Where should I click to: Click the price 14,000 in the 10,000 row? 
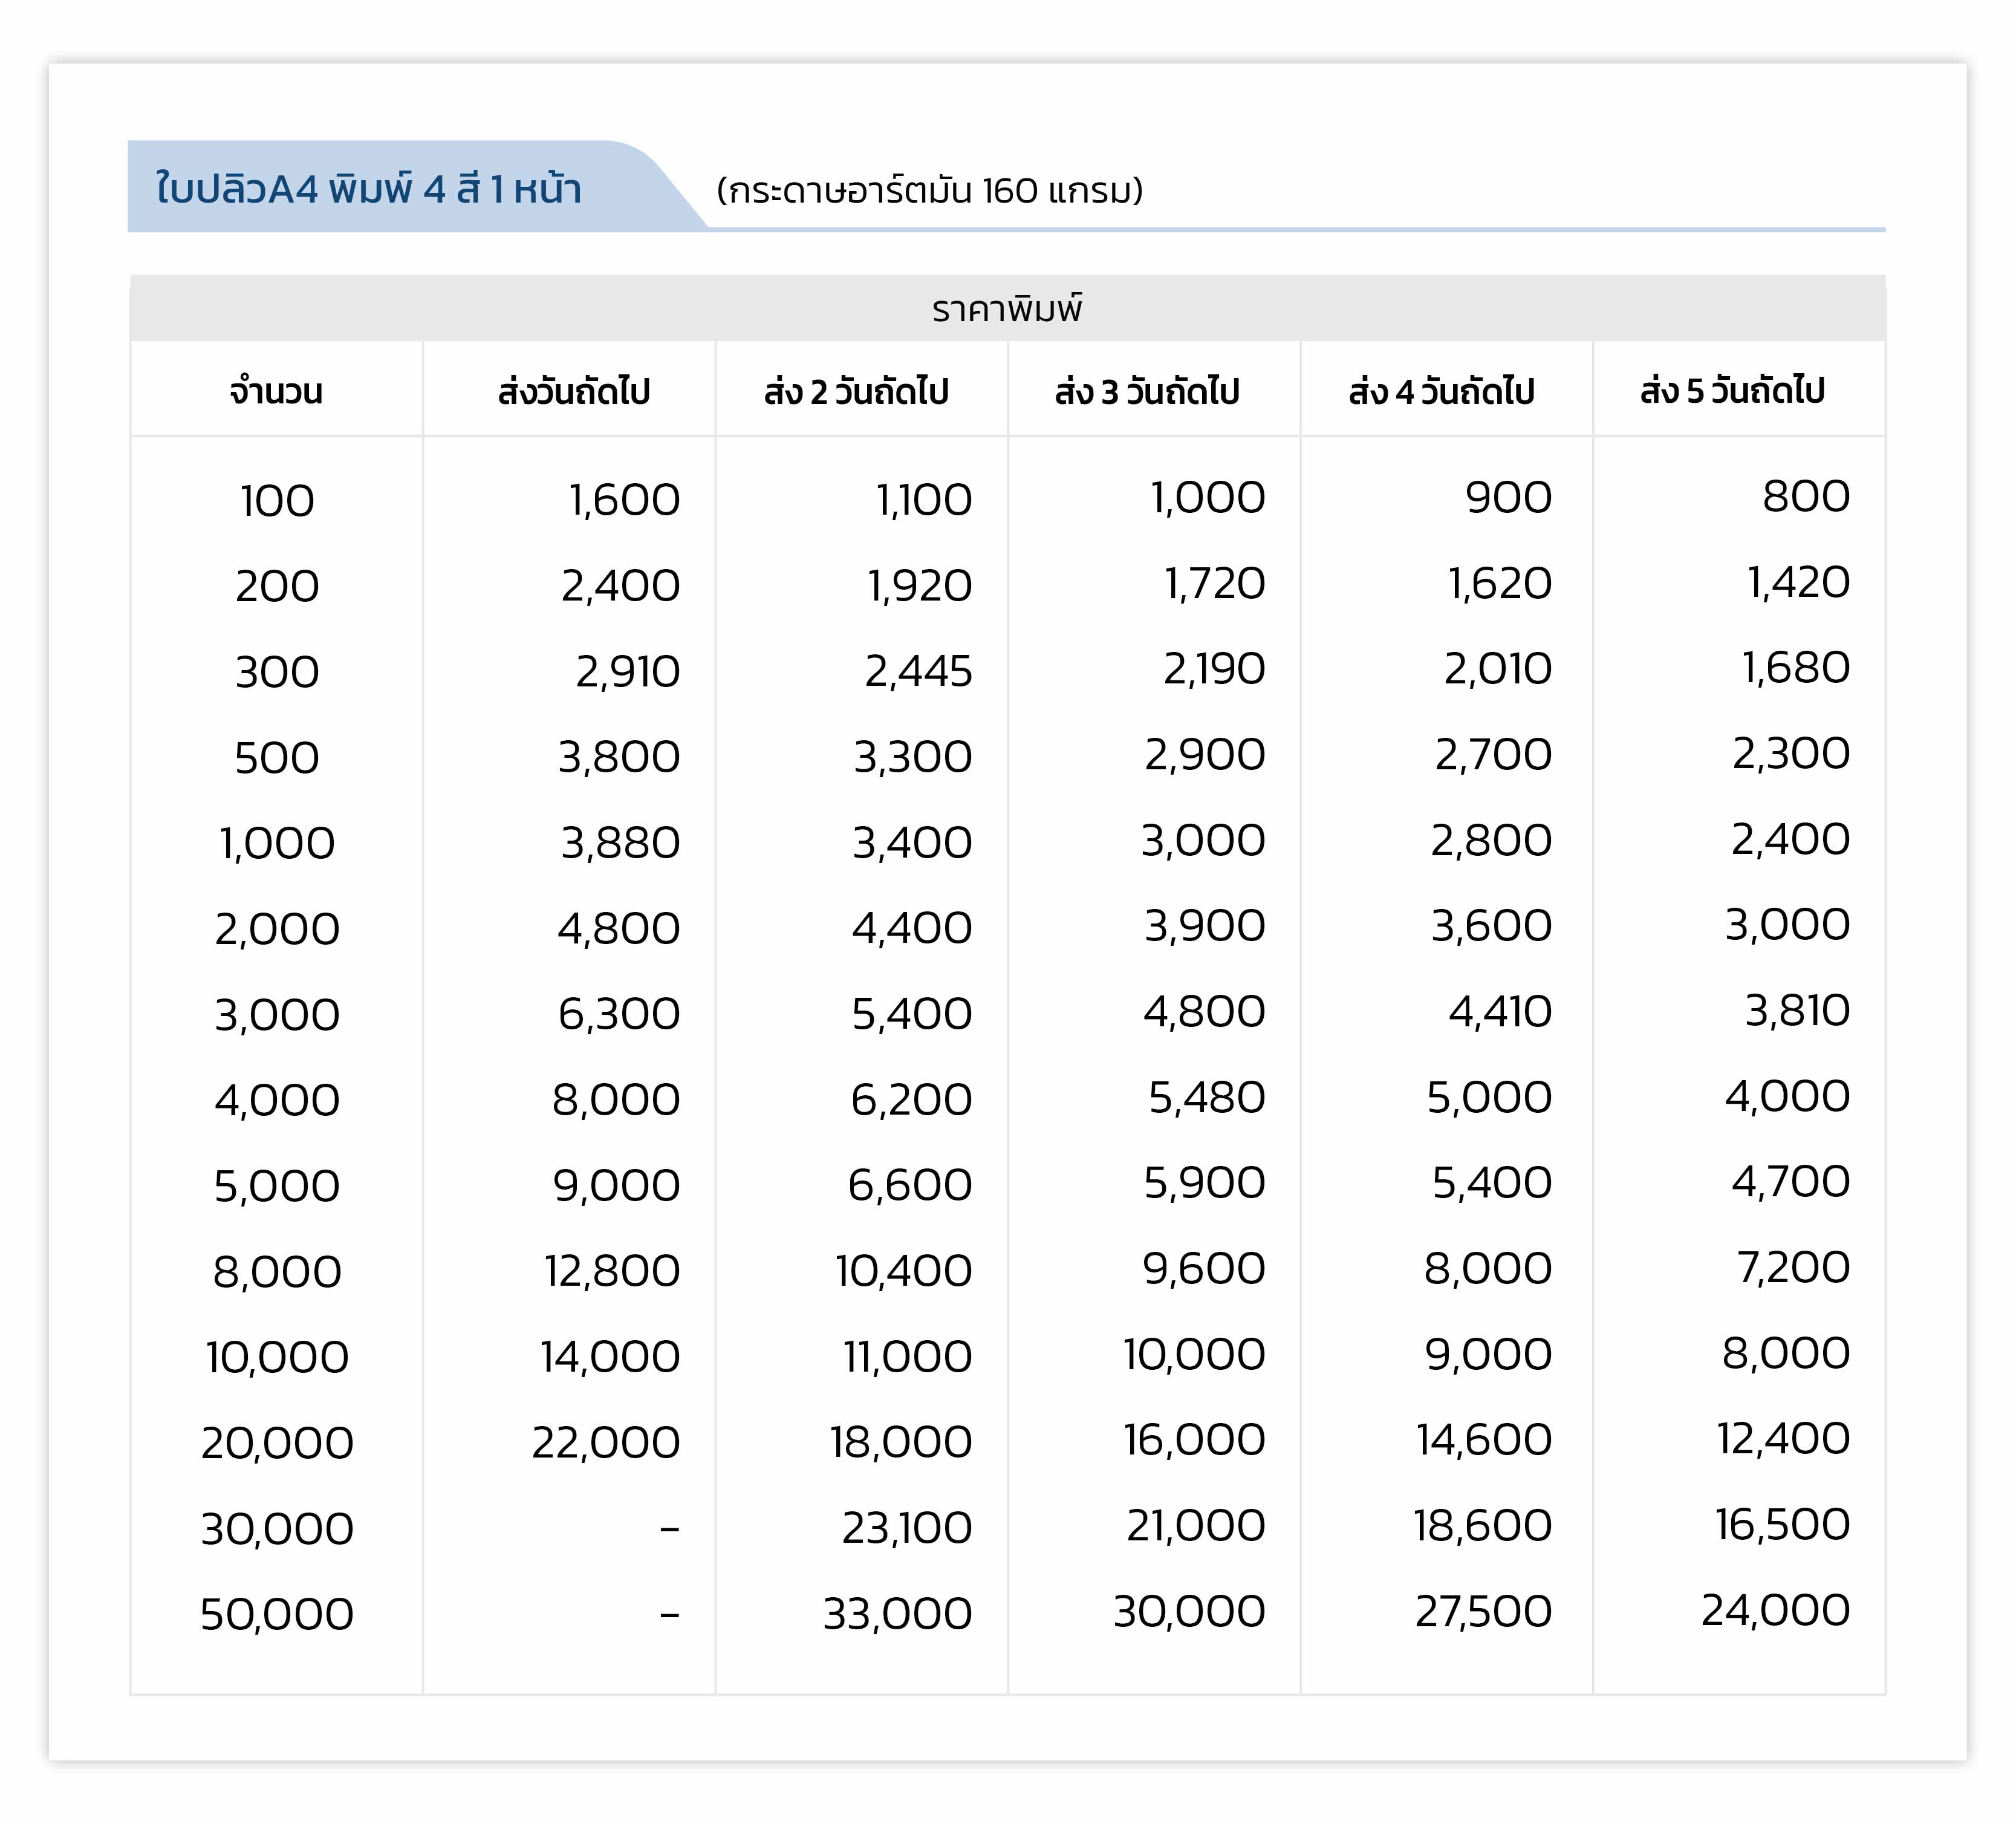tap(610, 1357)
